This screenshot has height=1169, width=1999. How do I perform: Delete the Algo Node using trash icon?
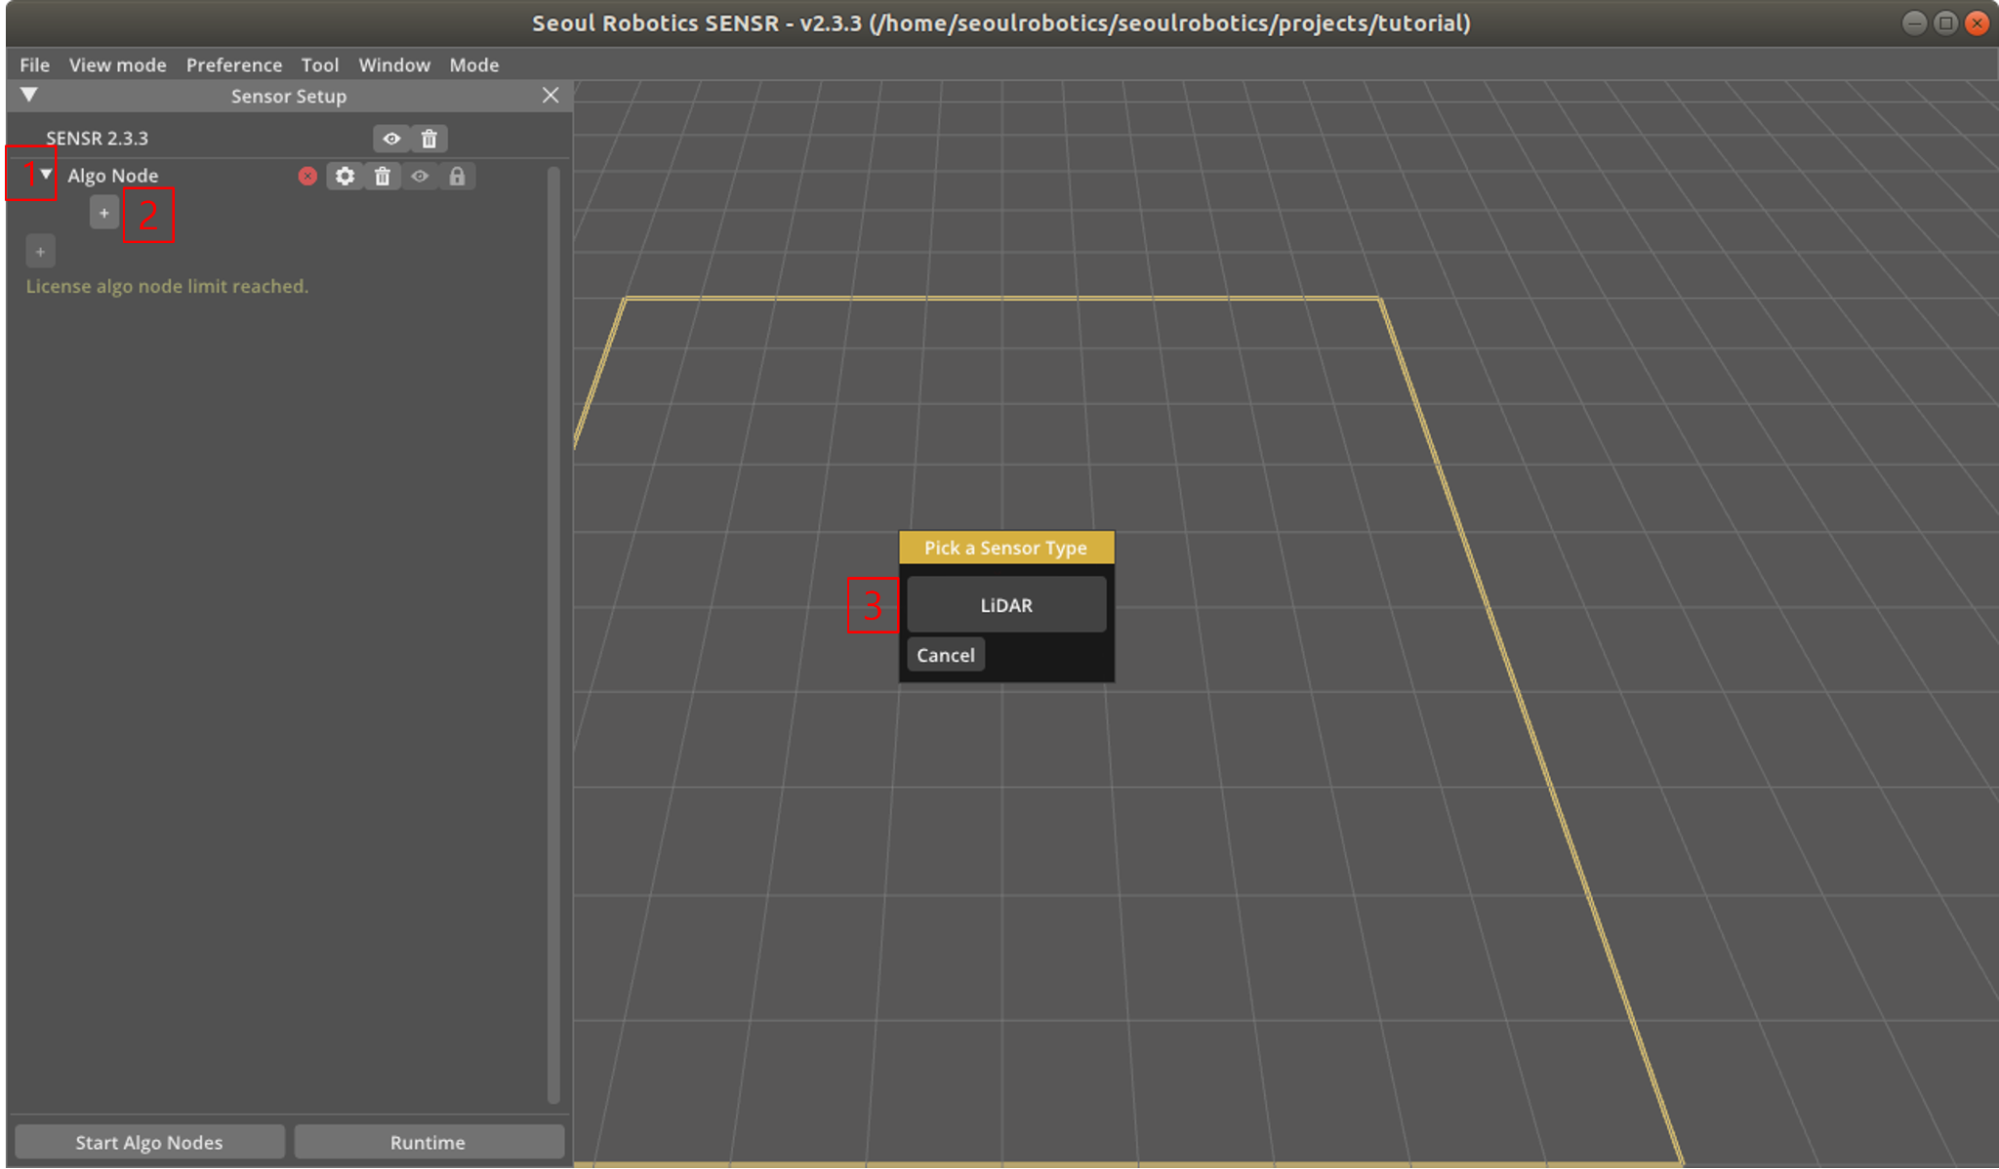pyautogui.click(x=382, y=176)
